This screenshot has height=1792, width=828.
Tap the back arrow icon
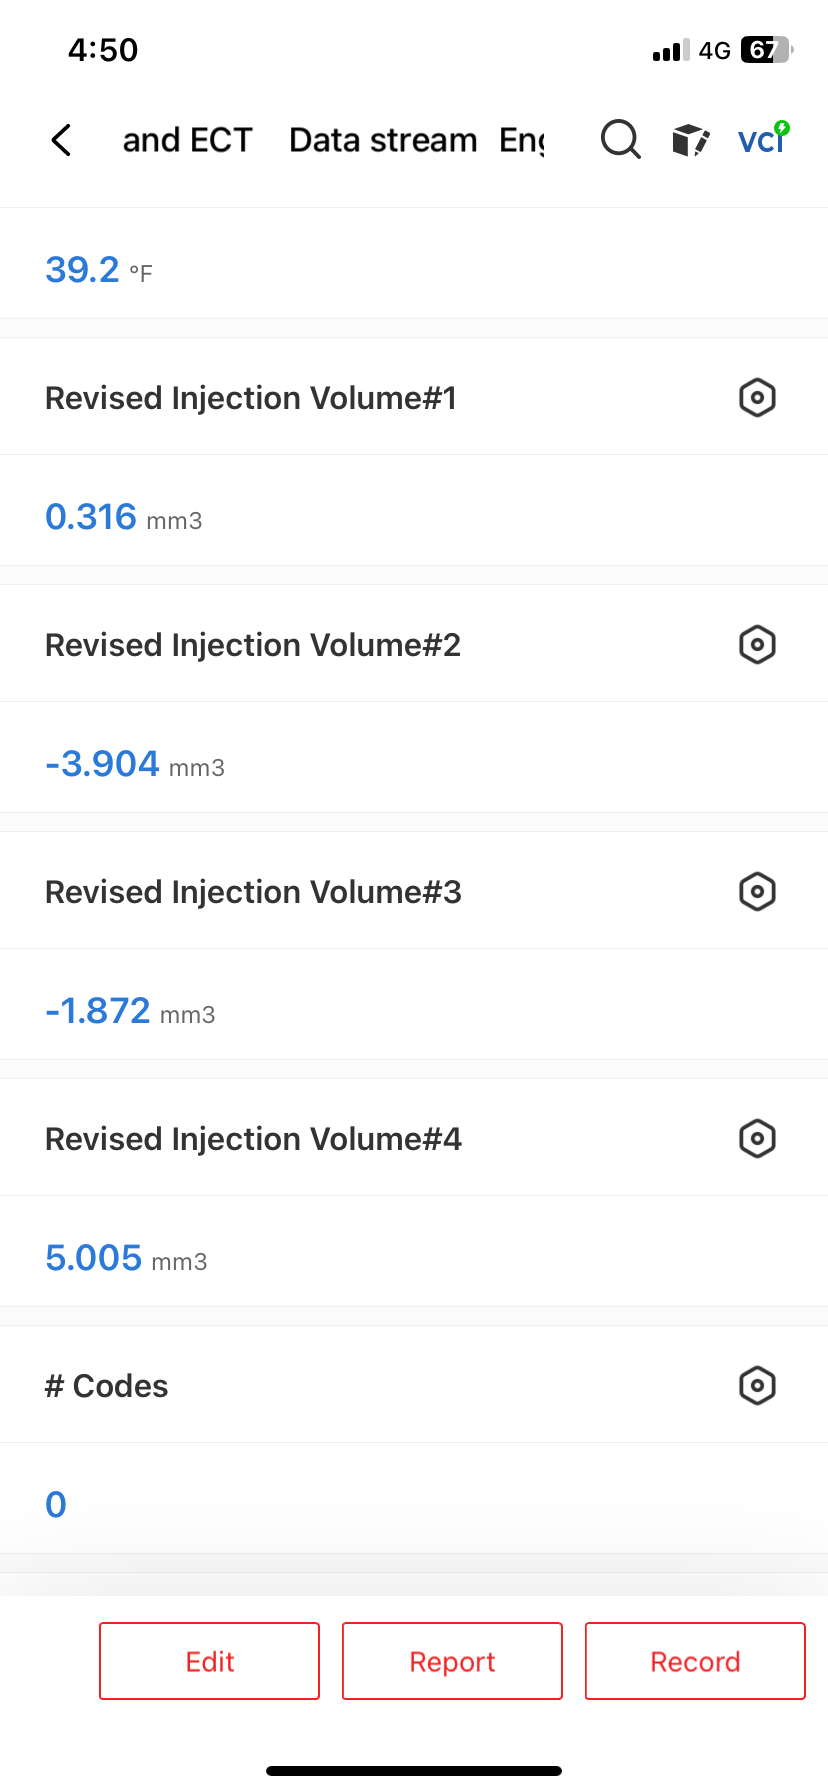pyautogui.click(x=61, y=140)
